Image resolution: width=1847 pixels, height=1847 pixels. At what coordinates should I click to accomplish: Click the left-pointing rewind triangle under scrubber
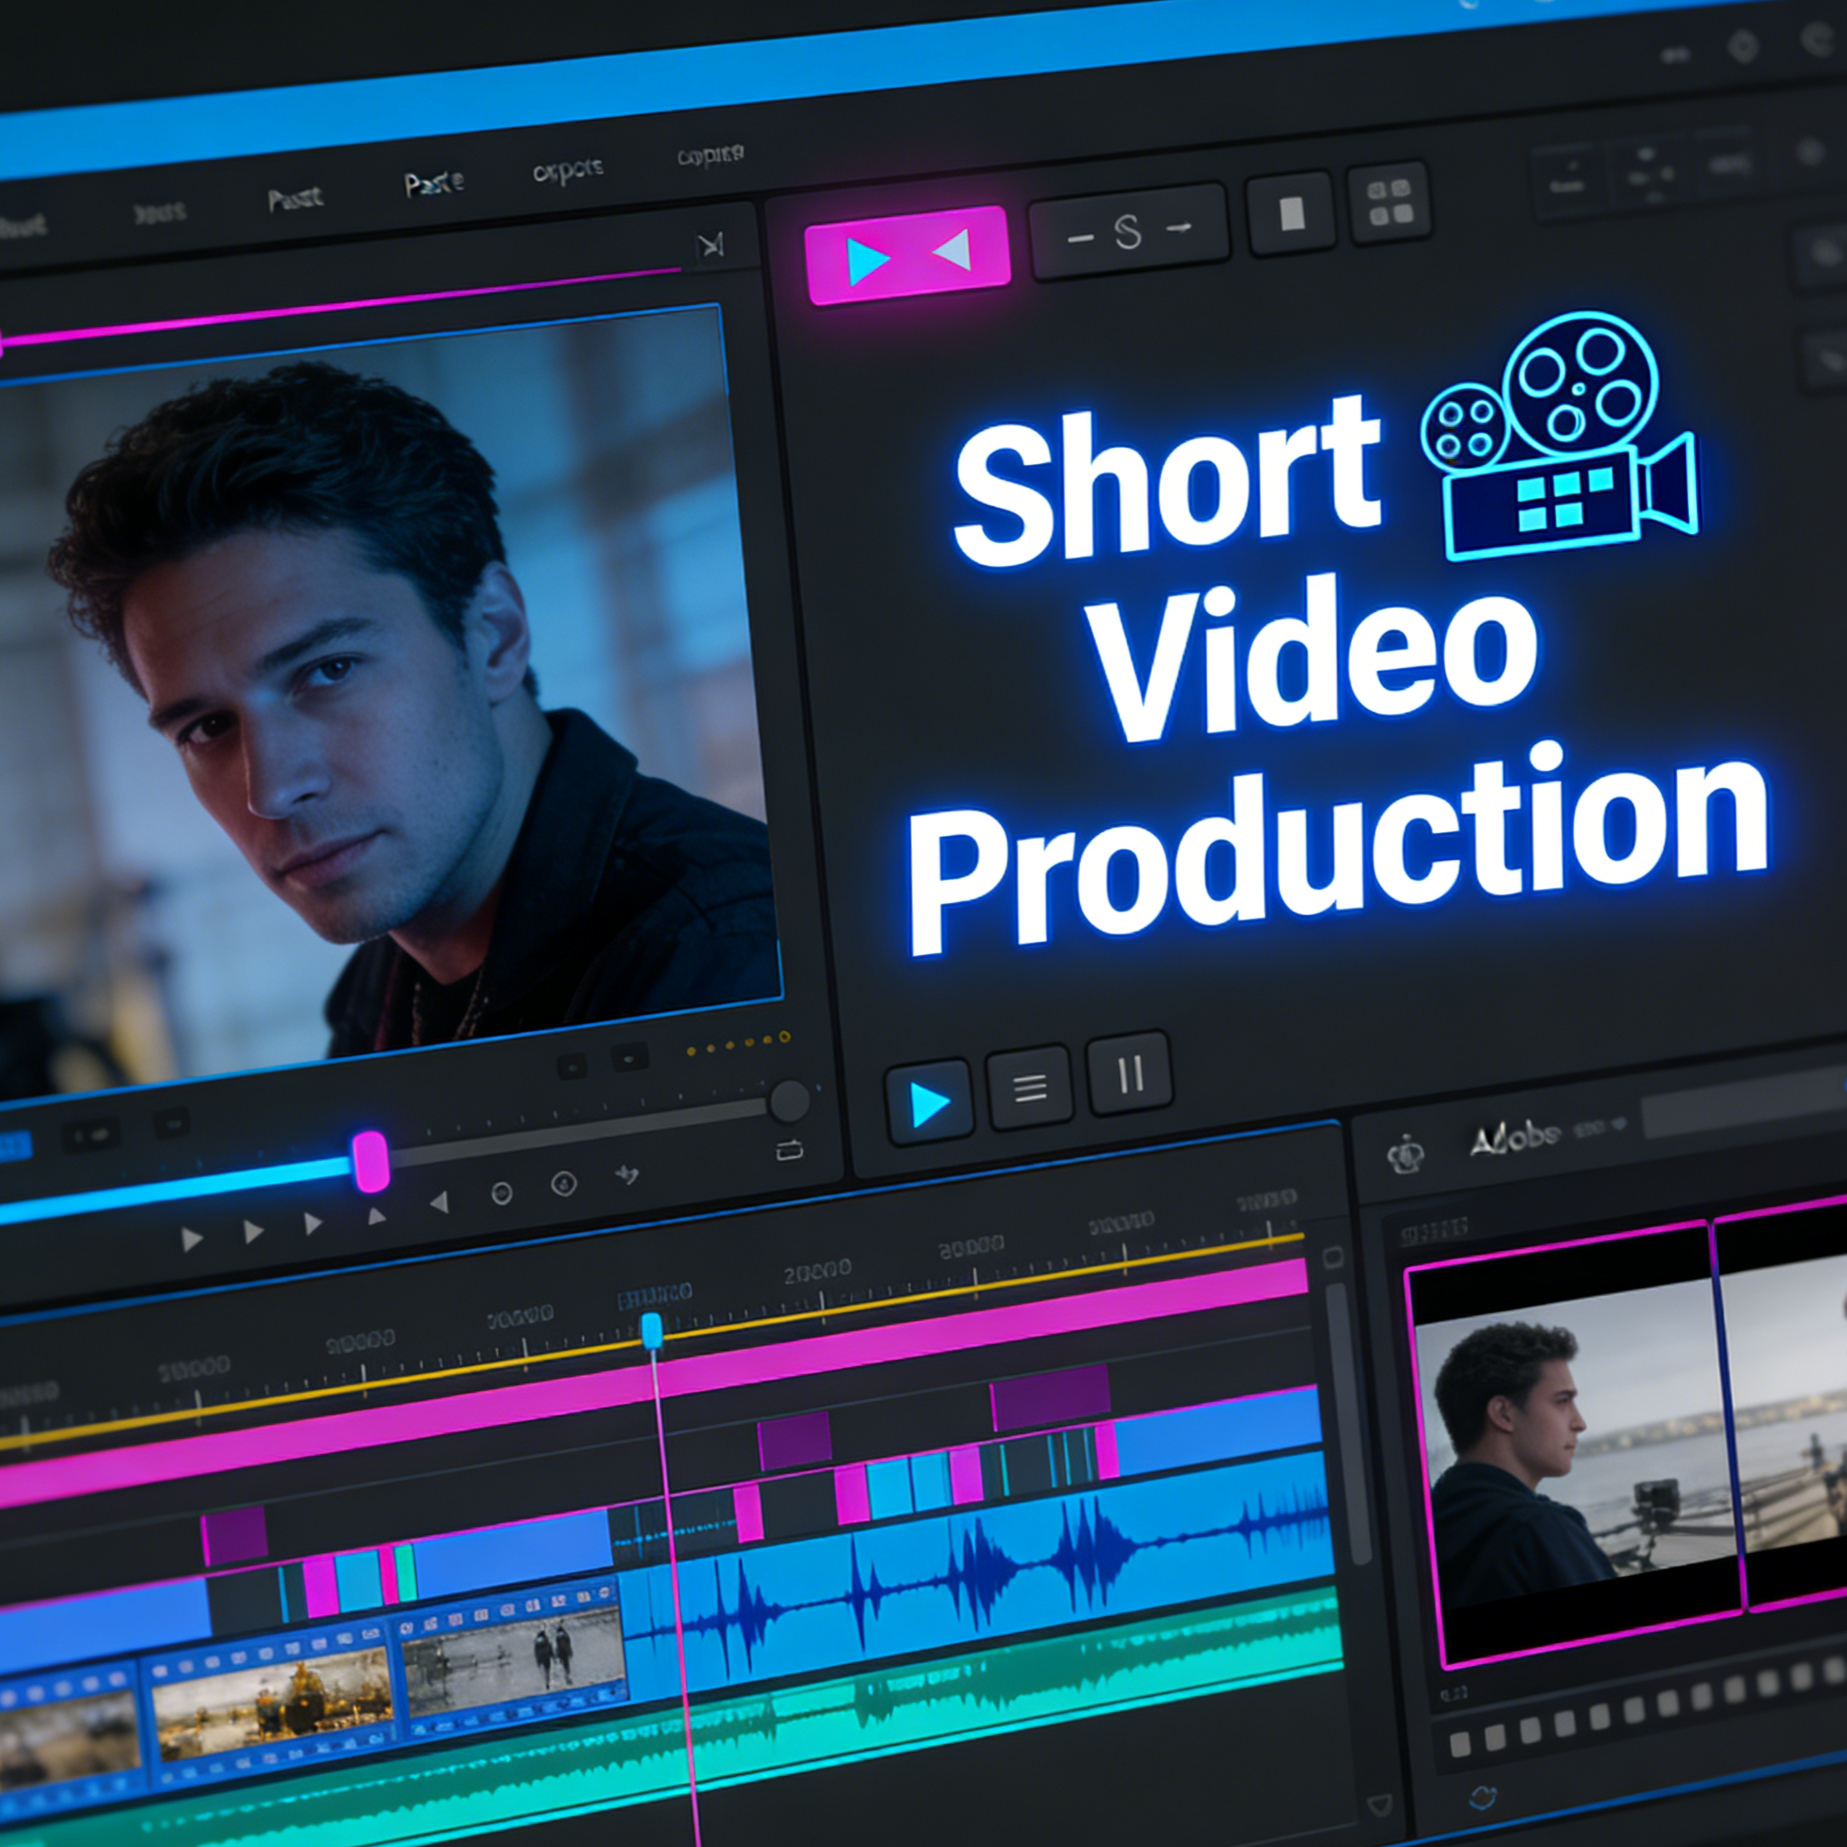coord(438,1203)
